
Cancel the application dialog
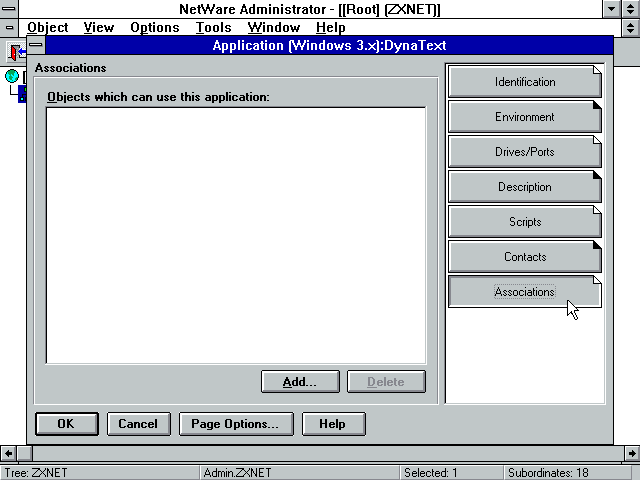coord(138,424)
